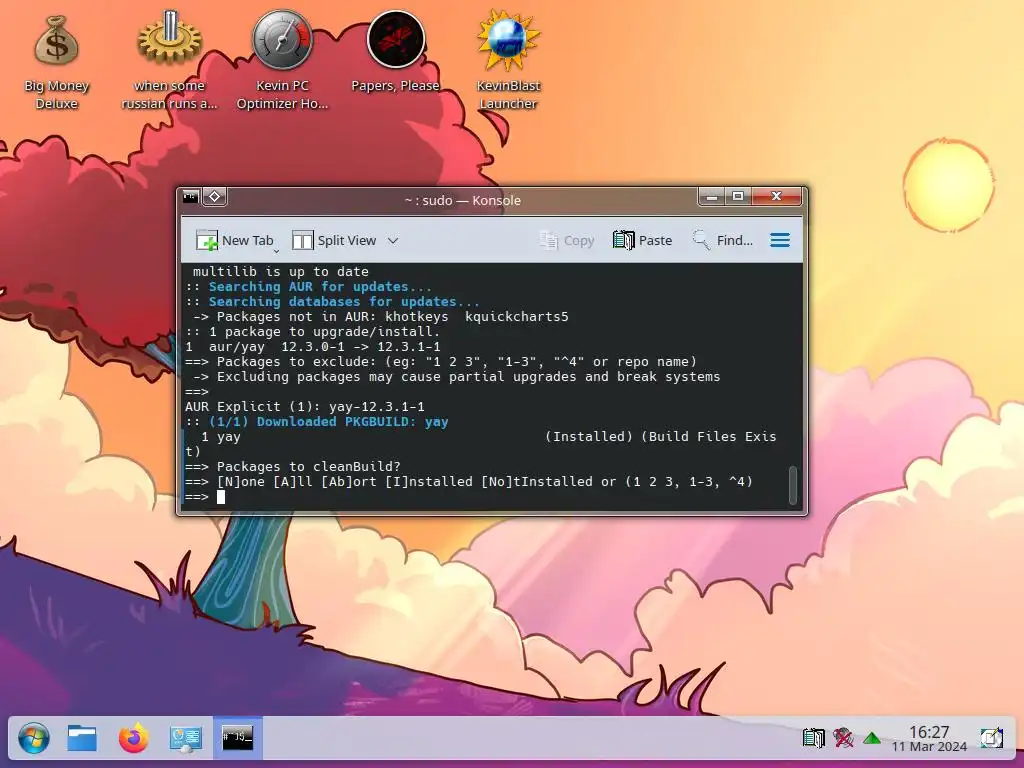Expand the New Tab dropdown arrow
The width and height of the screenshot is (1024, 768).
[276, 251]
